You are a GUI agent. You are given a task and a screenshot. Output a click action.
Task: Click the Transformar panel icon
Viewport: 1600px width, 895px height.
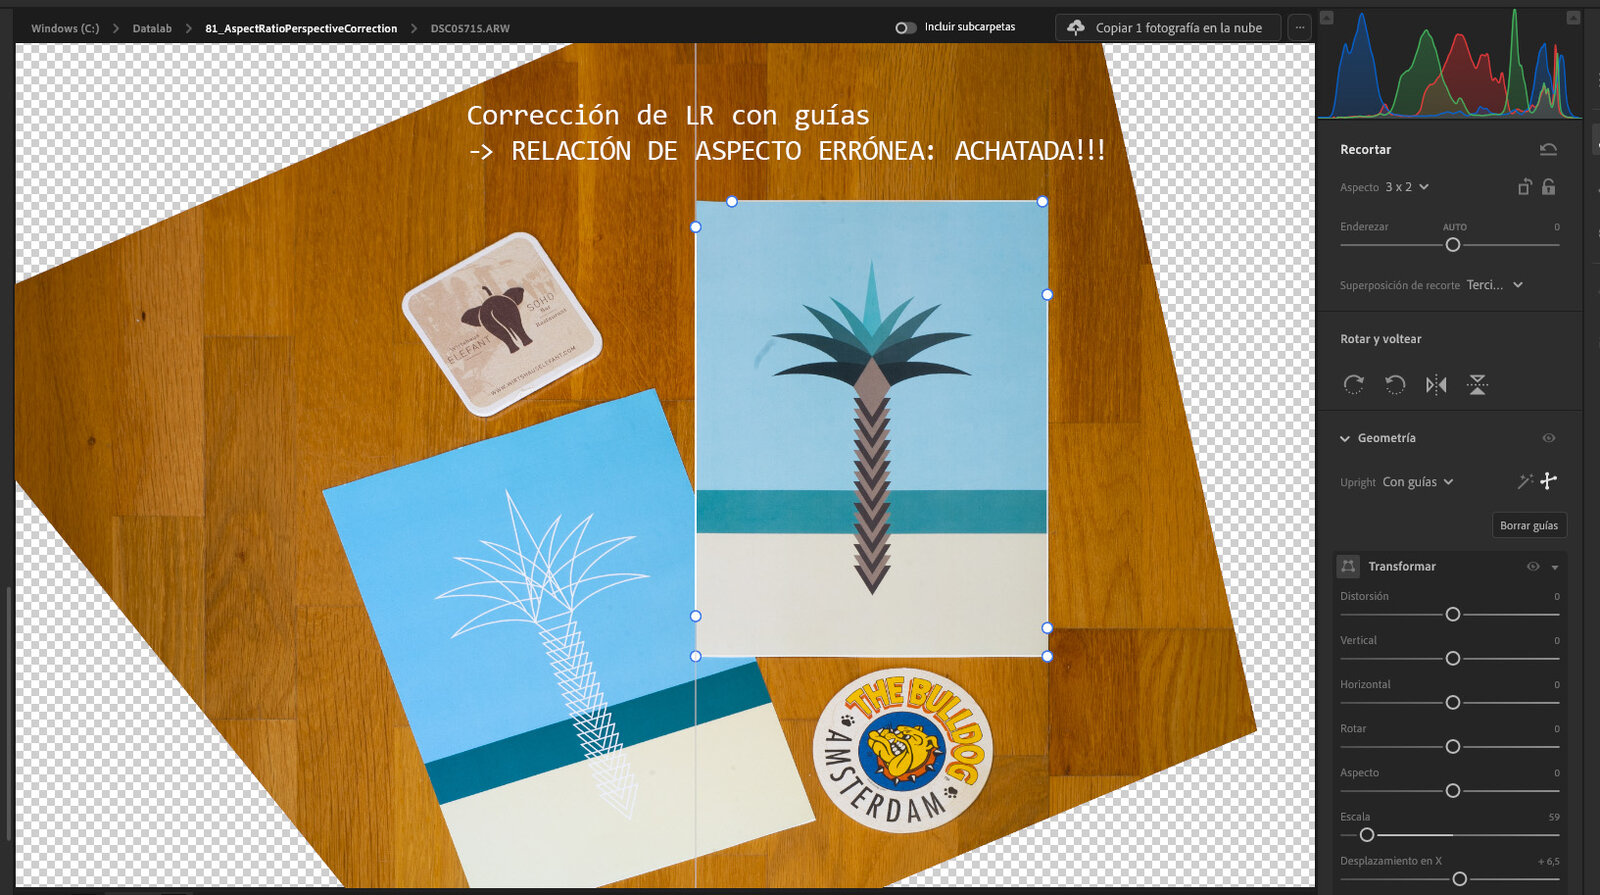point(1348,566)
